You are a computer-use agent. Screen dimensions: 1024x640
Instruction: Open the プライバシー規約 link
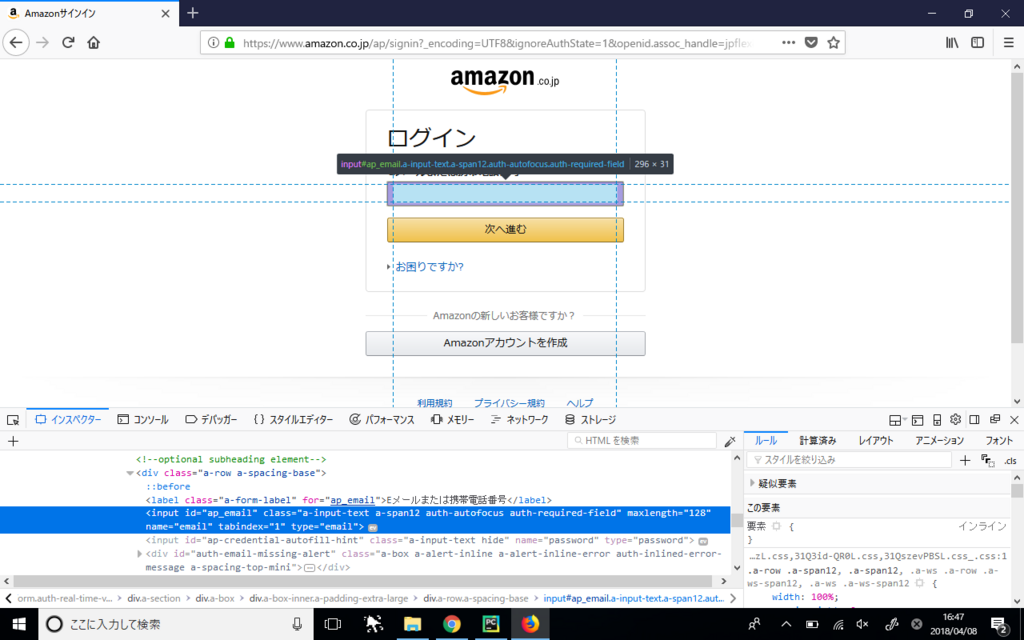coord(510,402)
